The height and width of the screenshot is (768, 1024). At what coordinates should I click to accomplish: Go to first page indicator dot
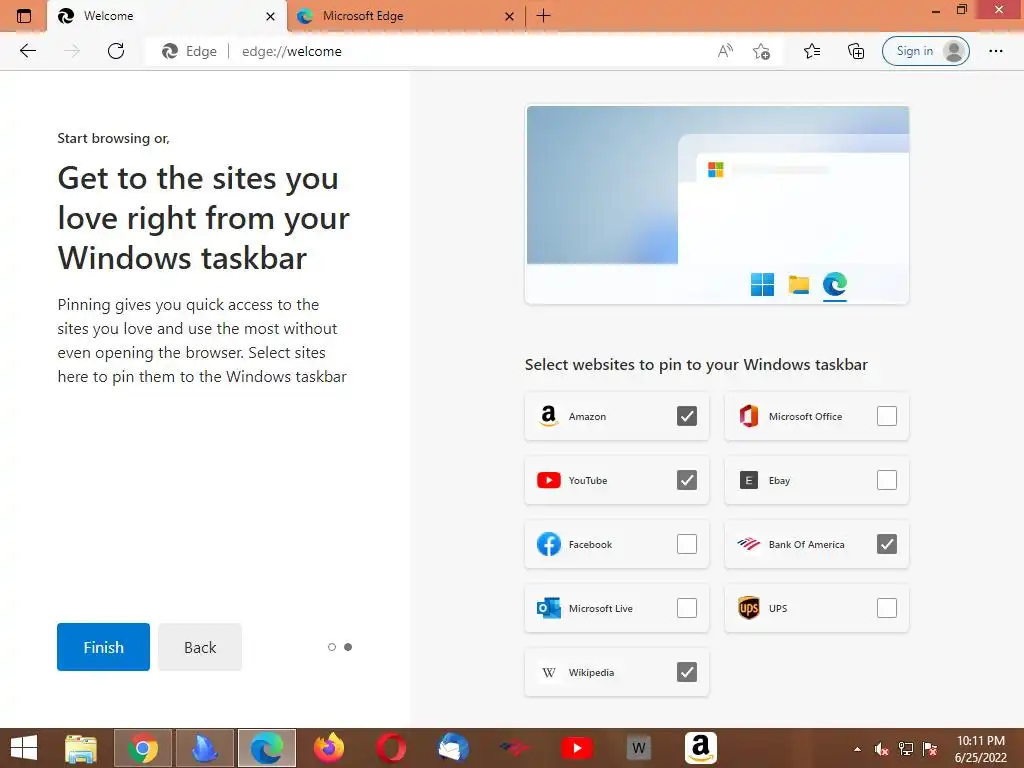(x=332, y=647)
